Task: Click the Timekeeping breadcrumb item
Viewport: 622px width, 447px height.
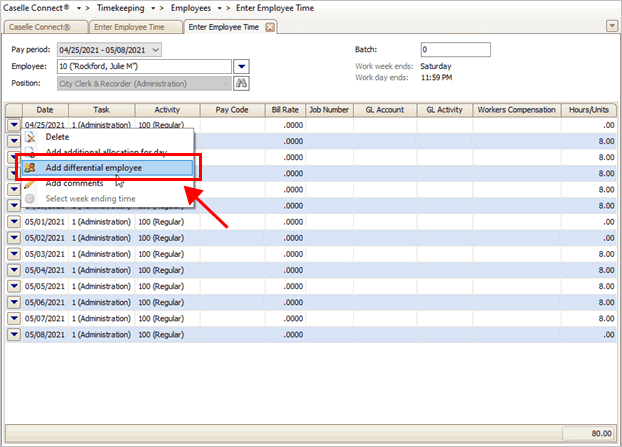Action: 124,7
